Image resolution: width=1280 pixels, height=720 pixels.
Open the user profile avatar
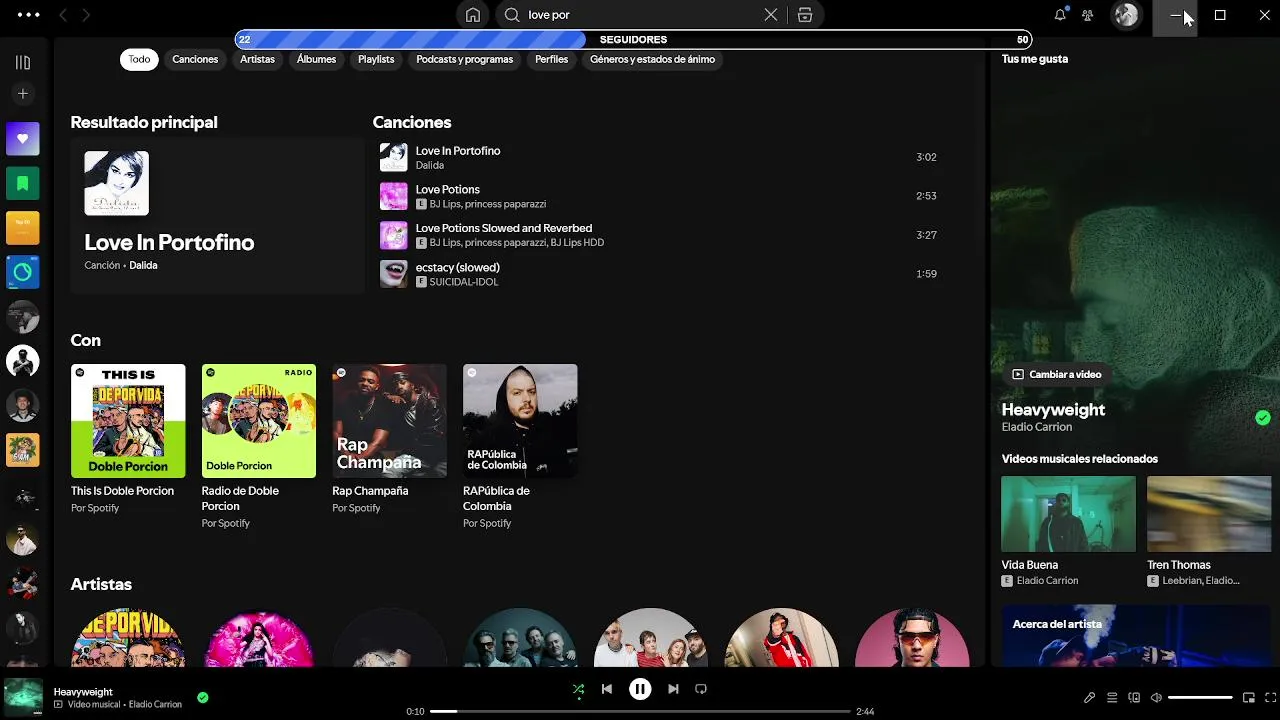pyautogui.click(x=1127, y=15)
